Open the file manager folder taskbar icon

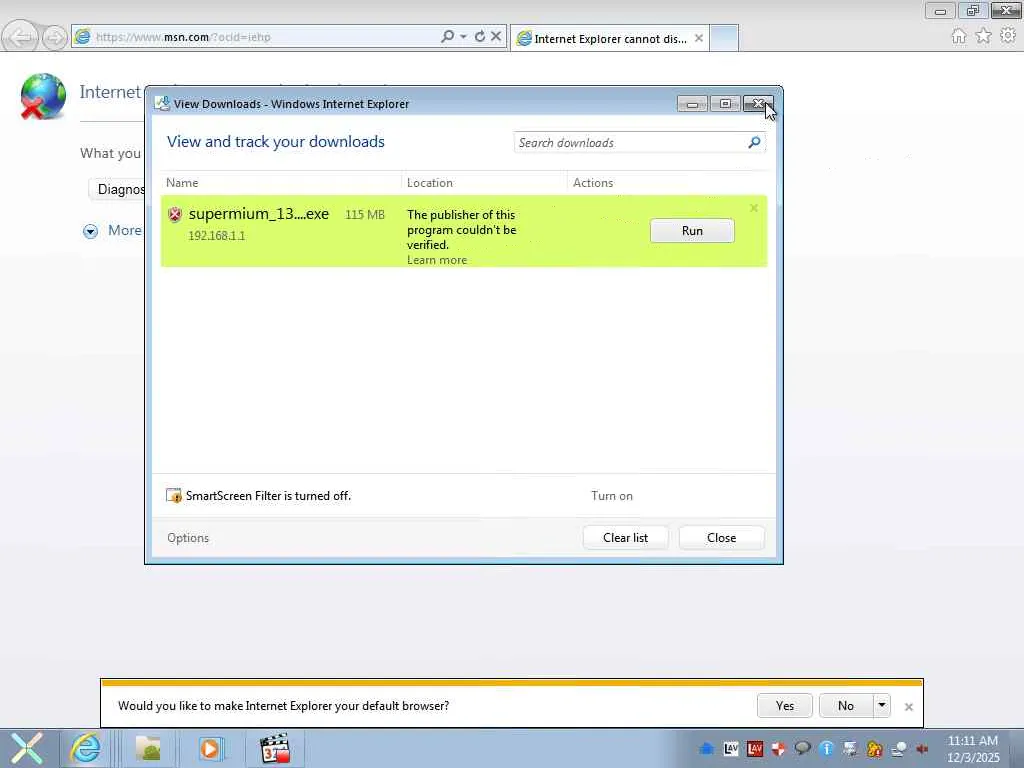(x=148, y=748)
